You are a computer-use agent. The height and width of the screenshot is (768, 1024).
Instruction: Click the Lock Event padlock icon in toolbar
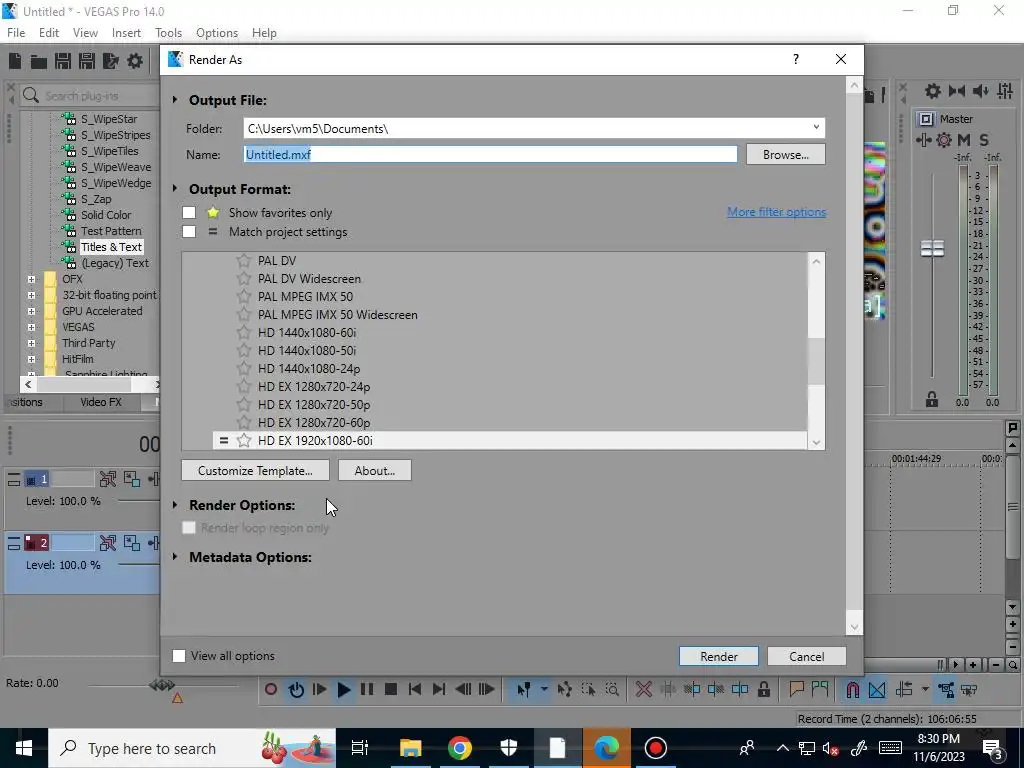[763, 689]
